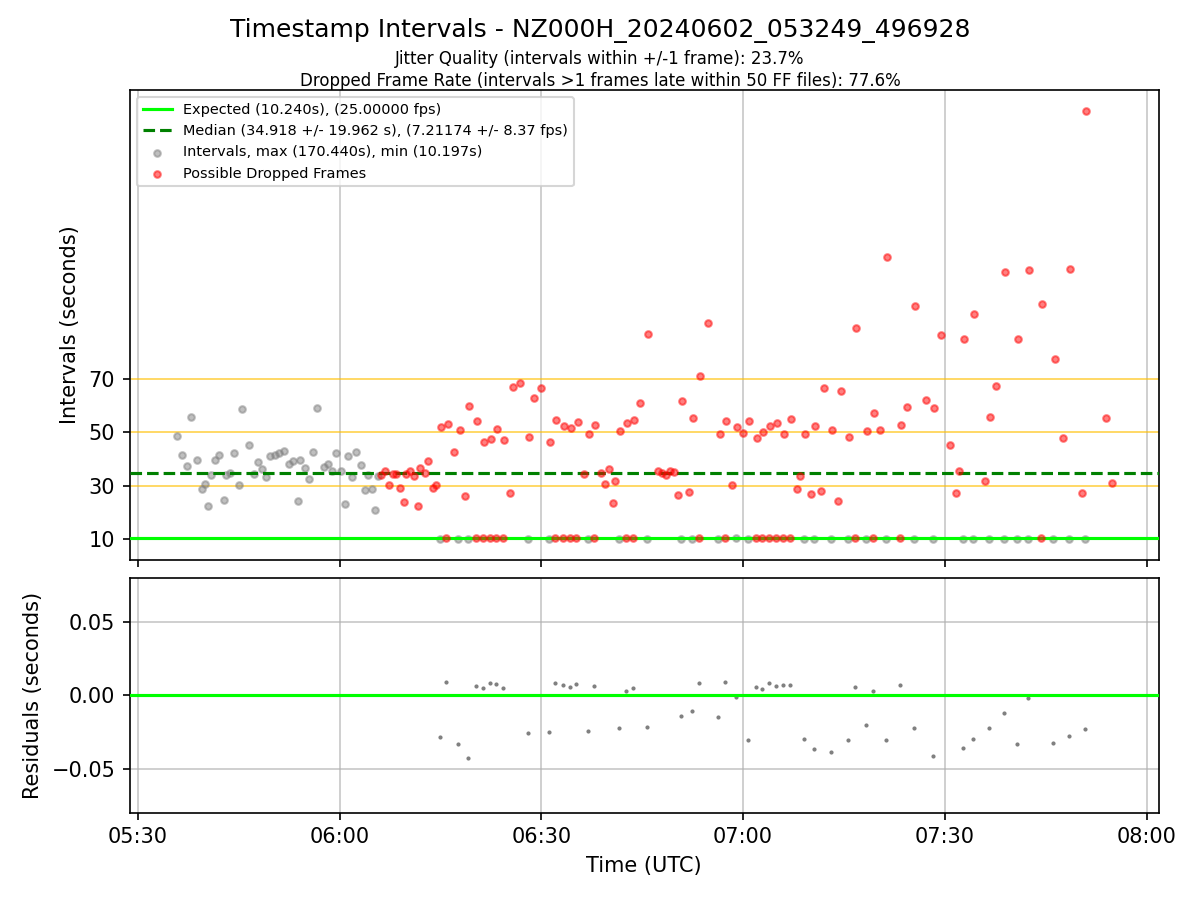Viewport: 1200px width, 900px height.
Task: Click the Jitter Quality 23.7% subtitle line
Action: click(599, 59)
